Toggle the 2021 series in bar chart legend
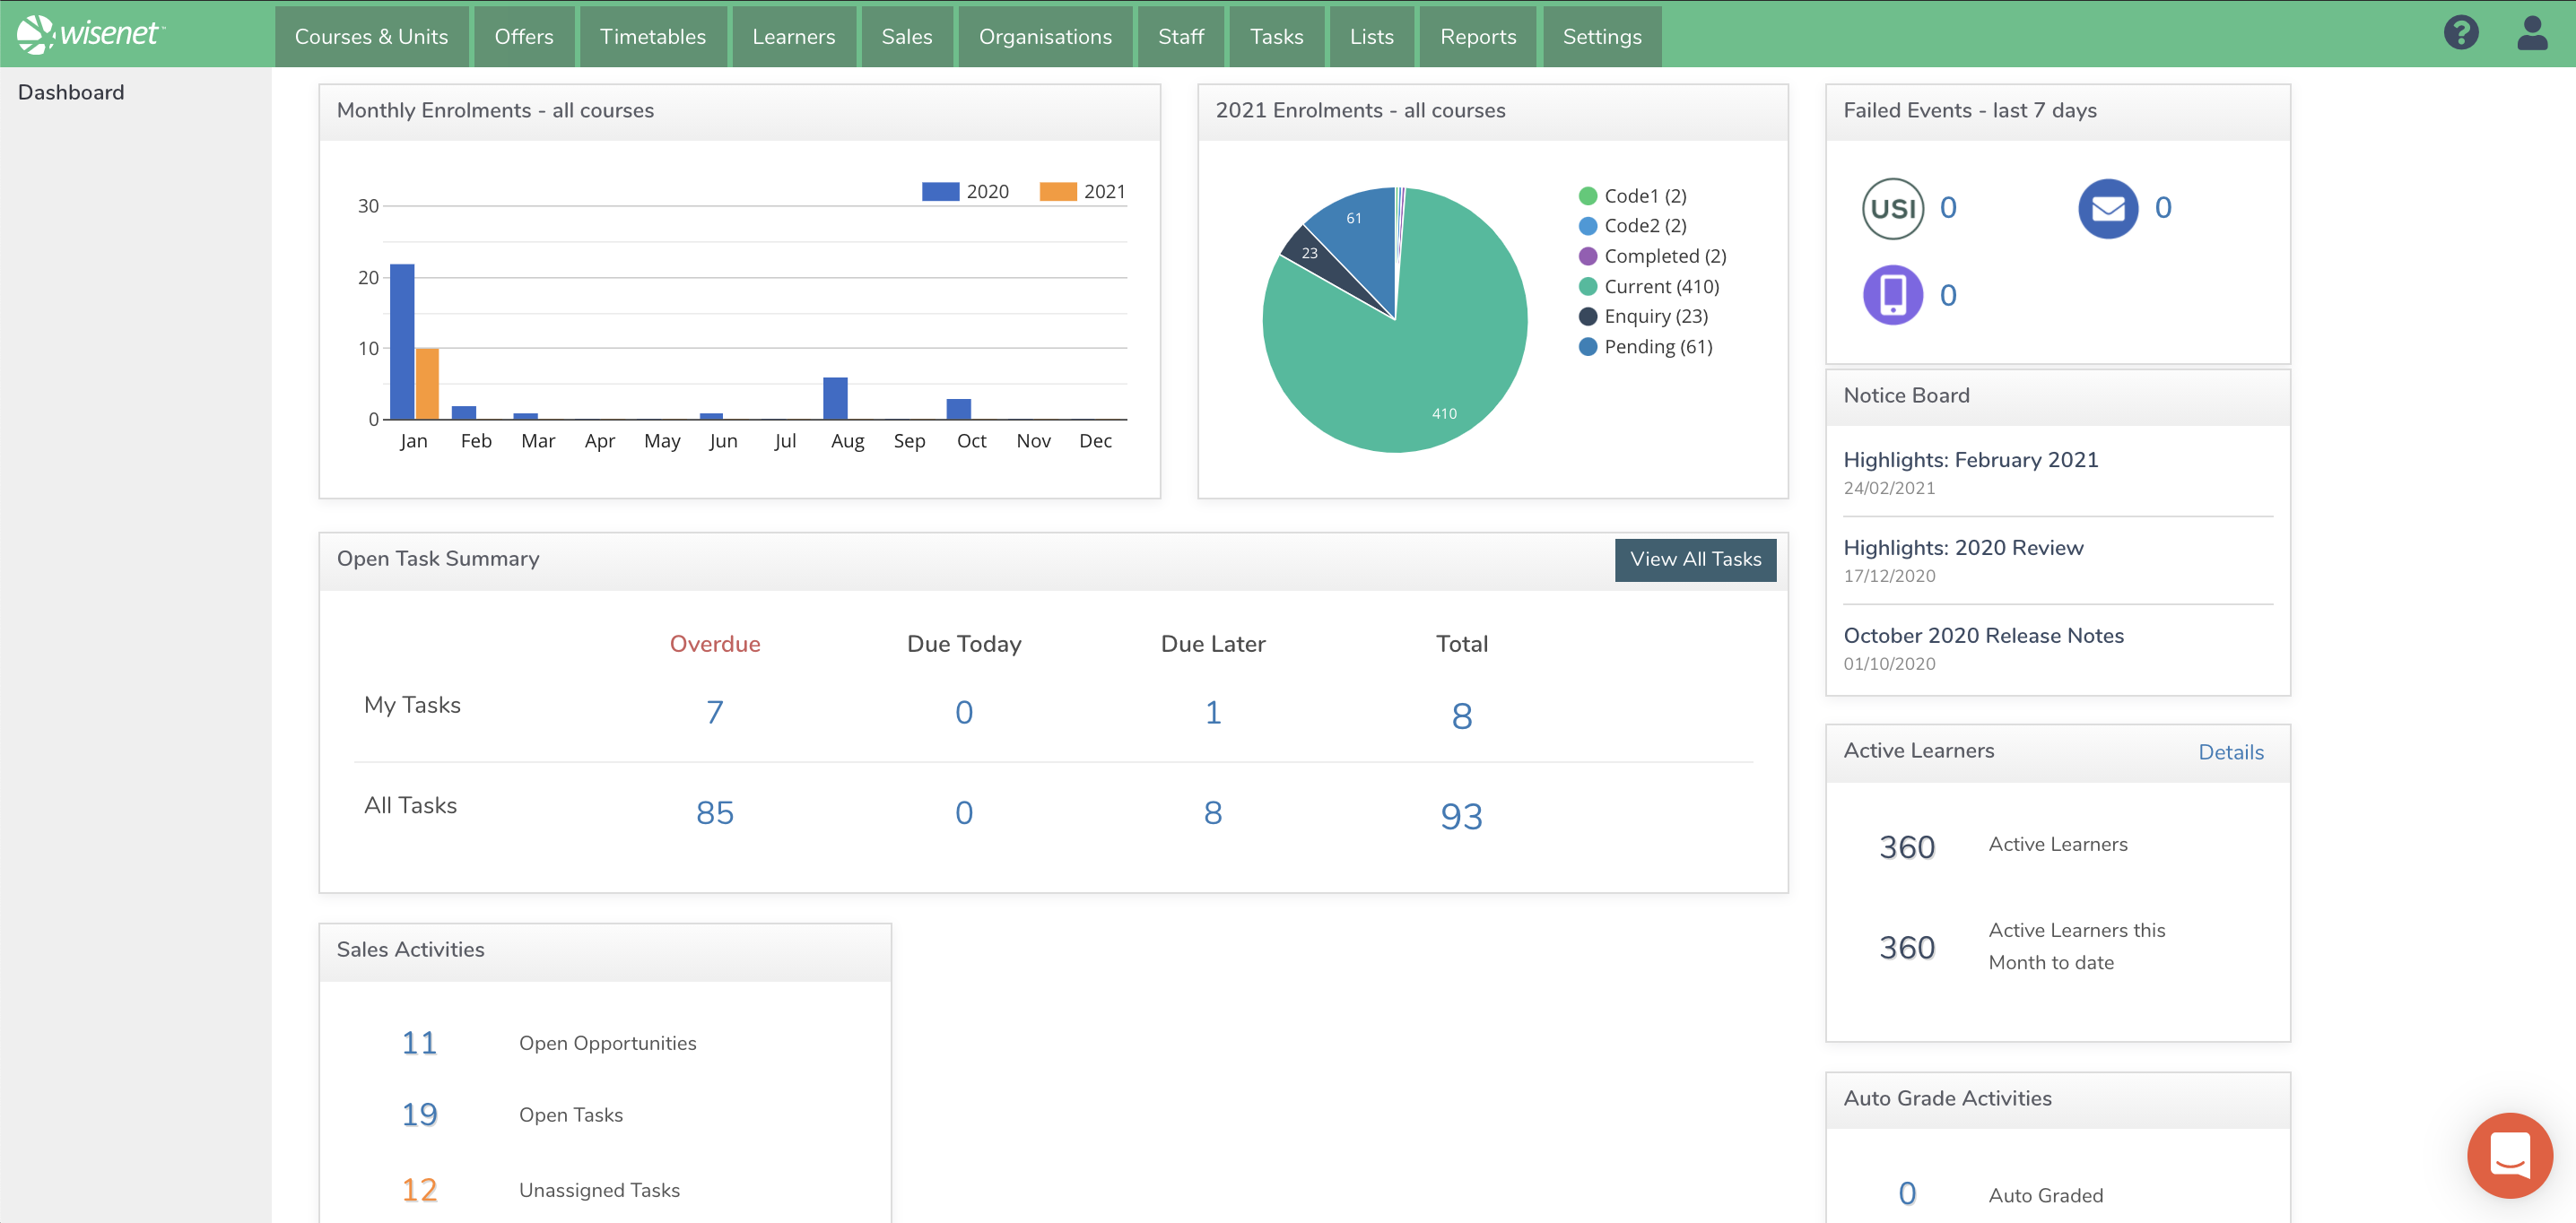Viewport: 2576px width, 1223px height. (x=1082, y=191)
